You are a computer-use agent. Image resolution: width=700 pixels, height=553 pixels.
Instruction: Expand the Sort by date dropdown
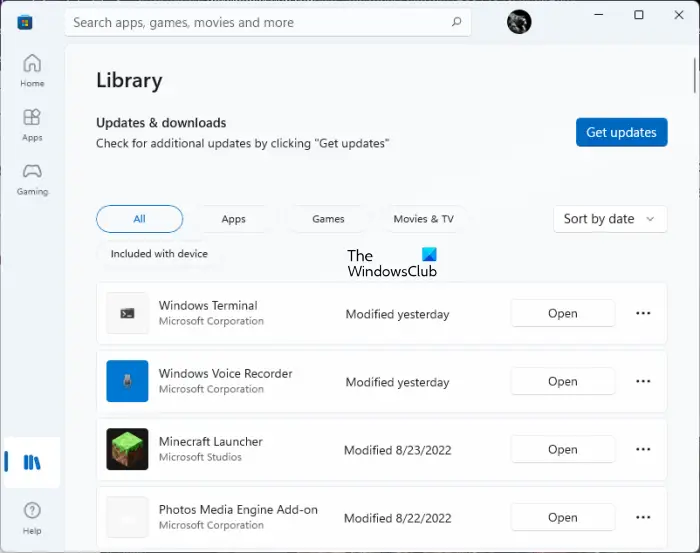(610, 219)
